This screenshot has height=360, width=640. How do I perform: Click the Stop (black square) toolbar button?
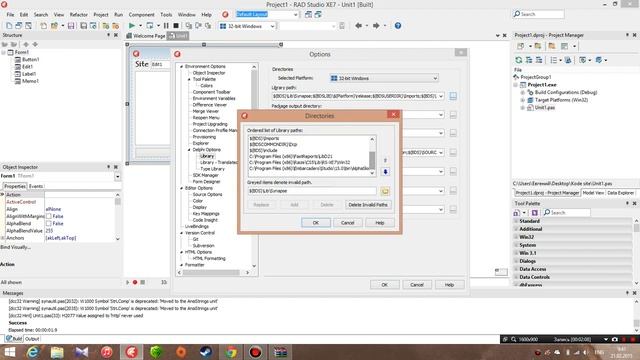point(176,26)
